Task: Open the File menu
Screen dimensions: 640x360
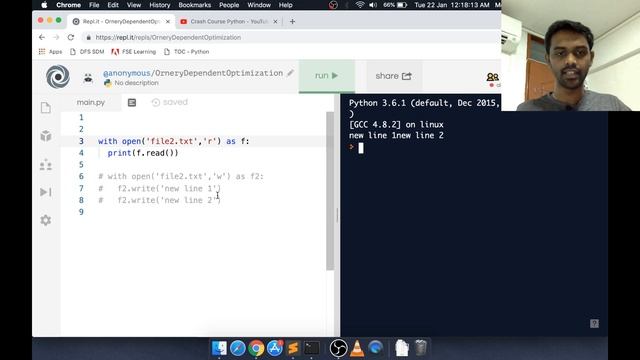Action: pos(94,5)
